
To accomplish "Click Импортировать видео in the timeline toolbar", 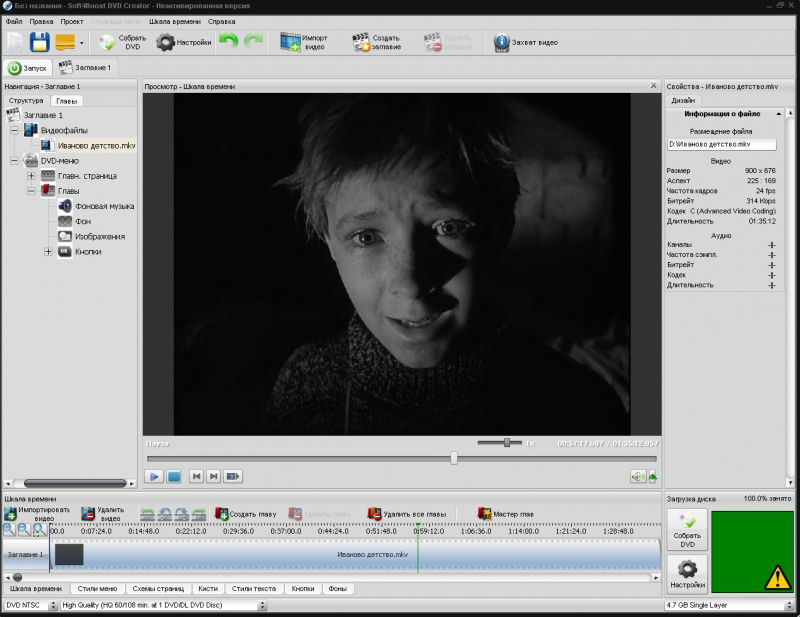I will (37, 514).
